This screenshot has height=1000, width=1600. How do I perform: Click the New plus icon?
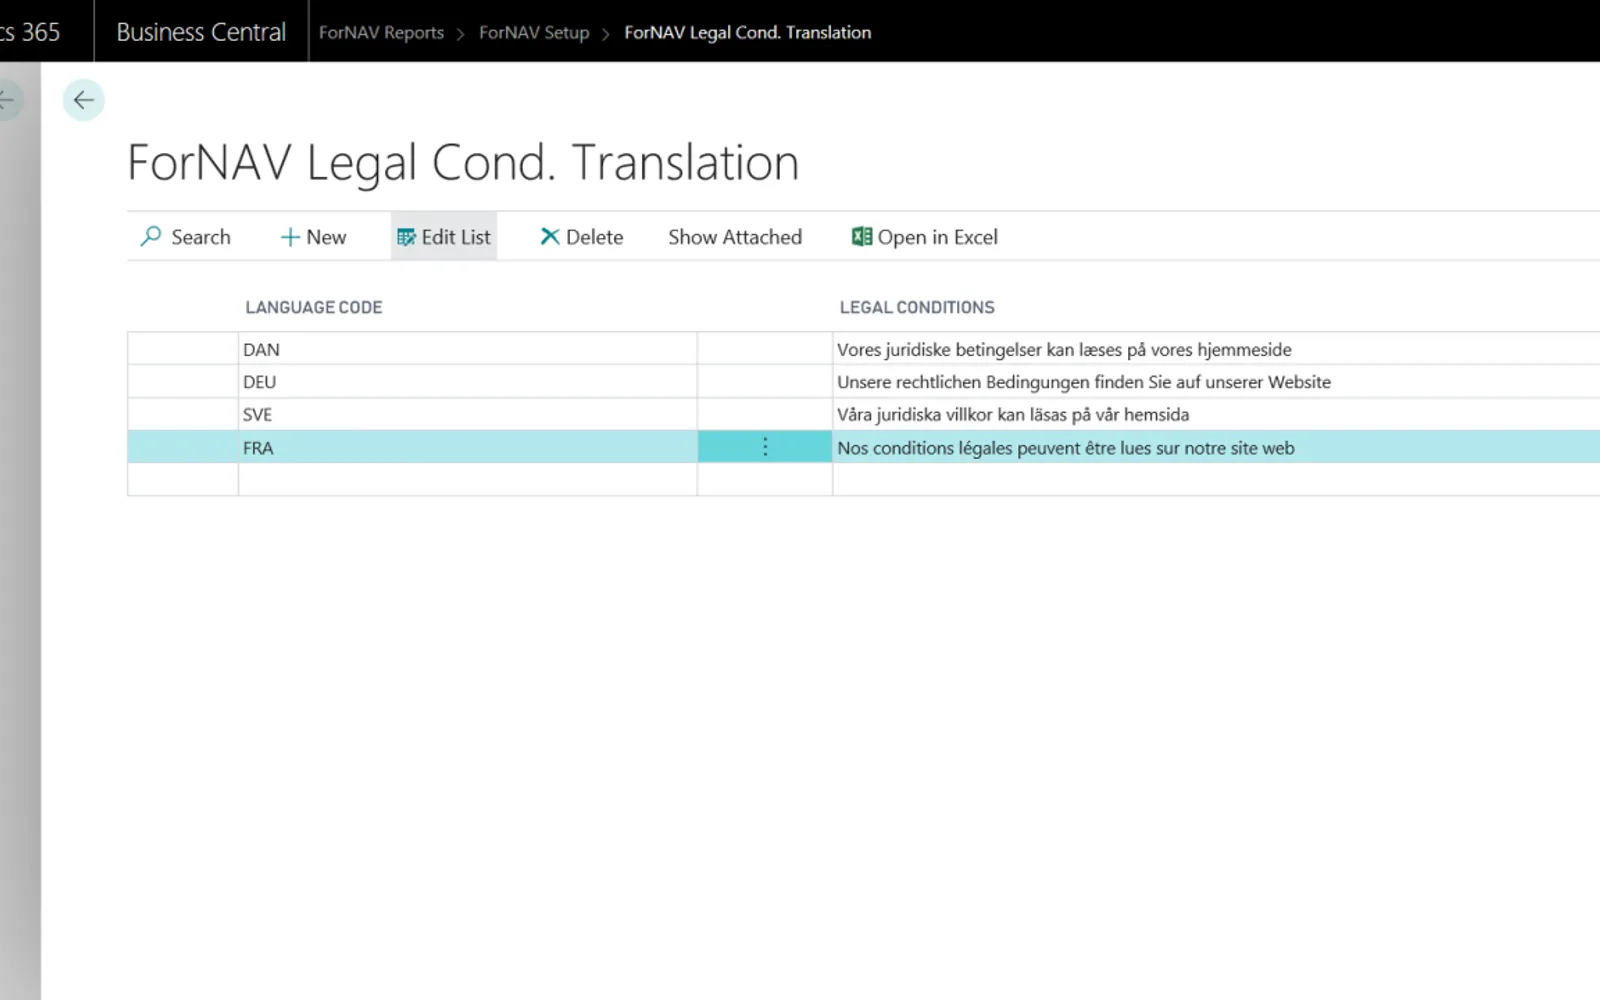[290, 237]
